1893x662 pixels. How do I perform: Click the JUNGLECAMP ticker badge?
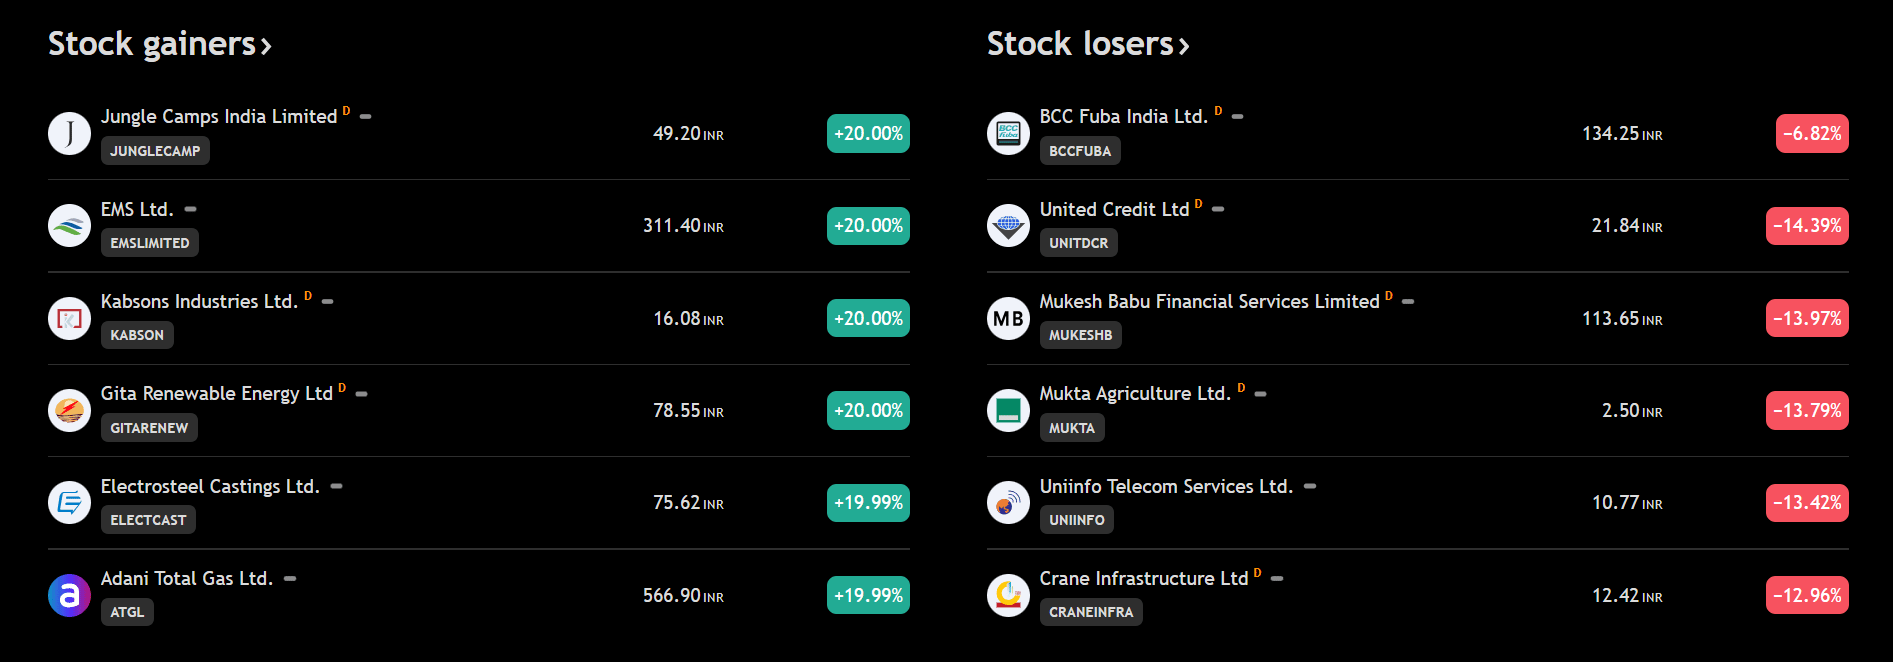tap(155, 151)
